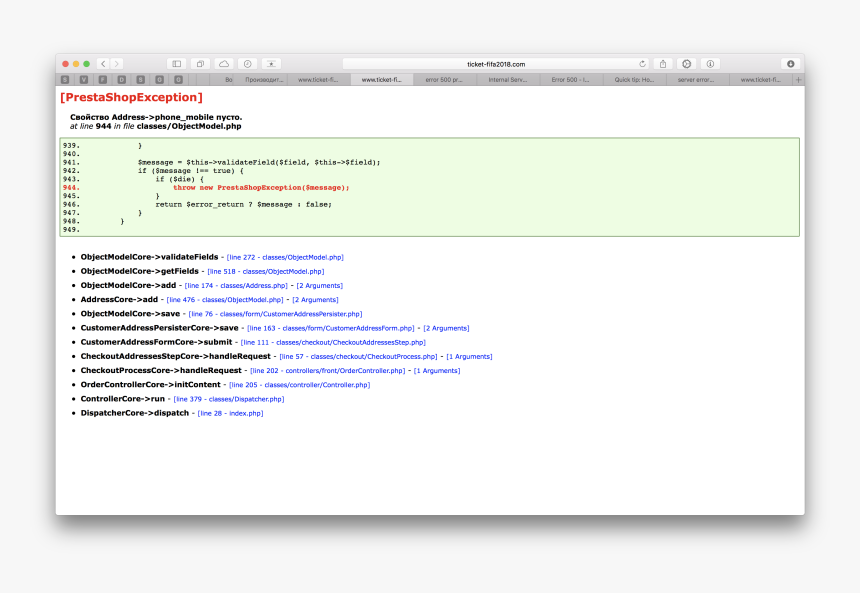This screenshot has height=593, width=860.
Task: Open link 'line 205 - classes/controller/Controller.php'
Action: tap(299, 386)
